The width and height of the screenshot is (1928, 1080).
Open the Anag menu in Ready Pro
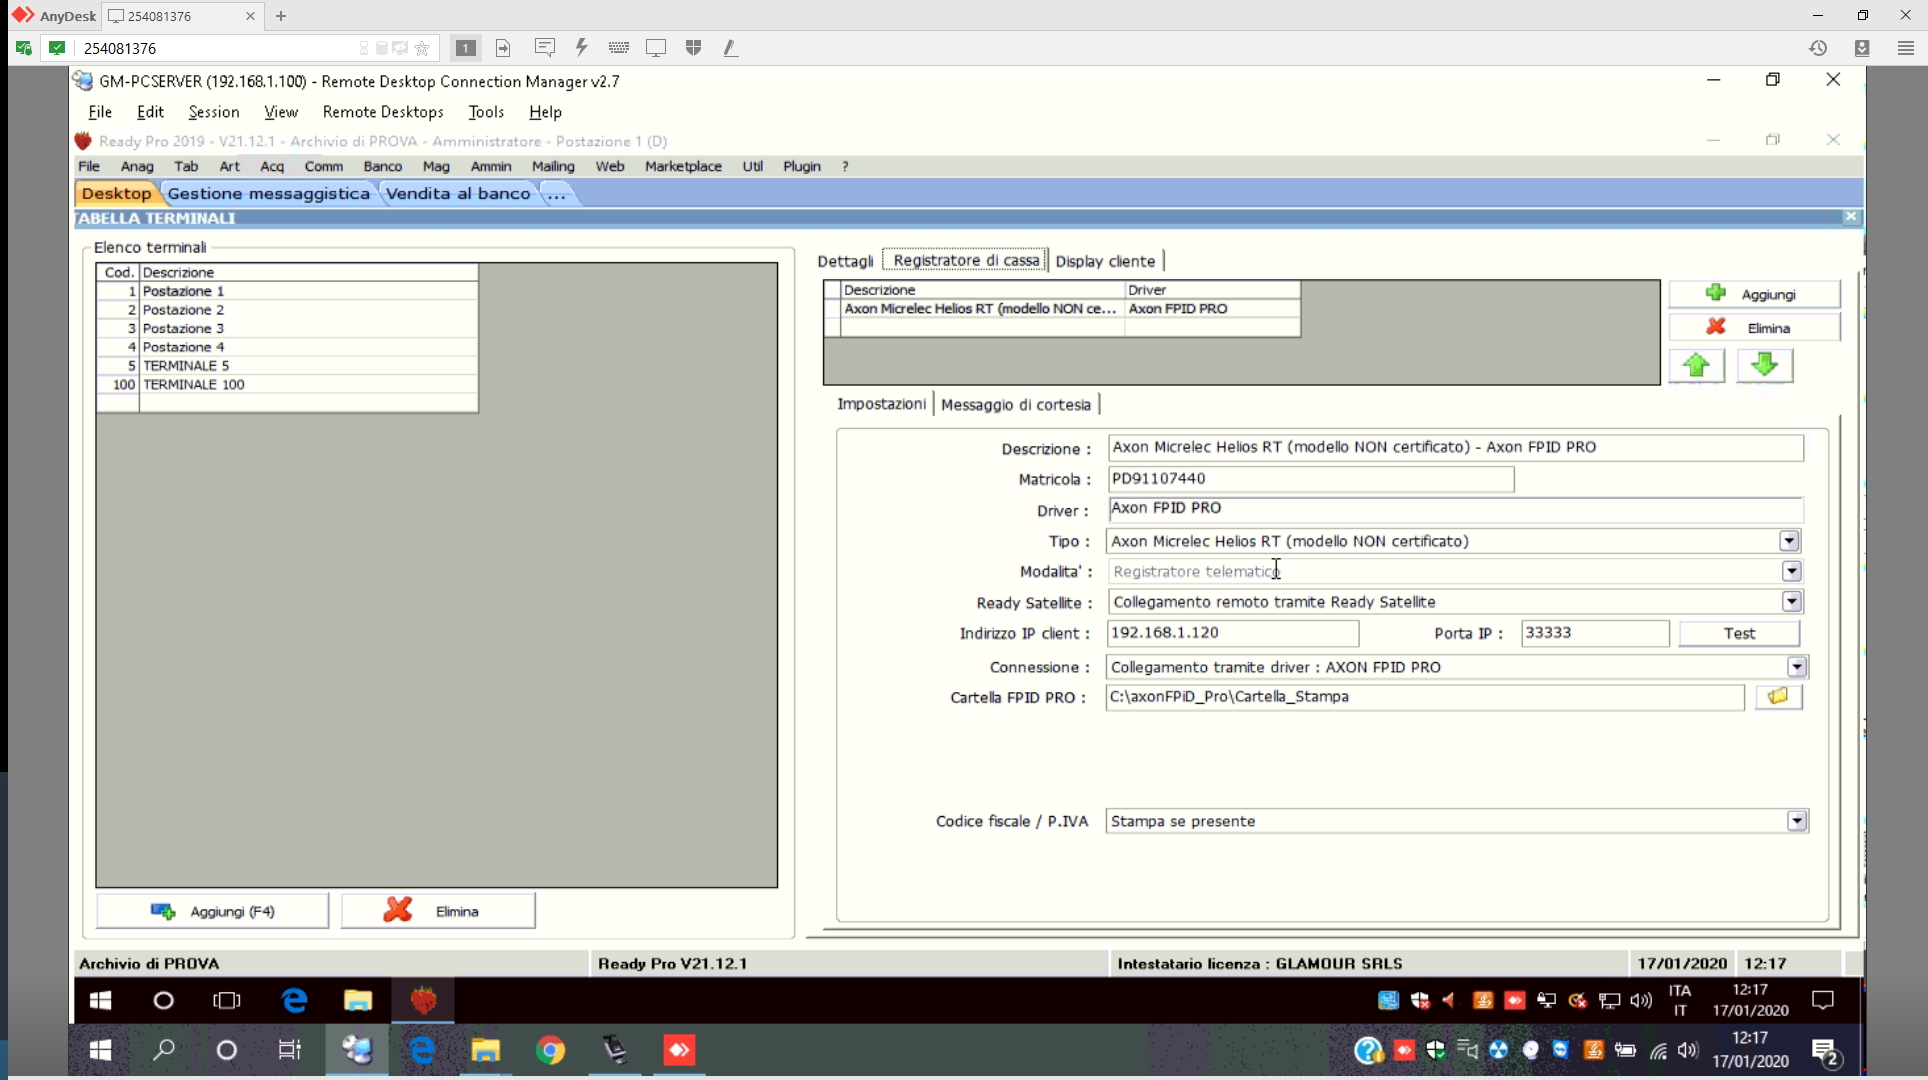coord(137,166)
